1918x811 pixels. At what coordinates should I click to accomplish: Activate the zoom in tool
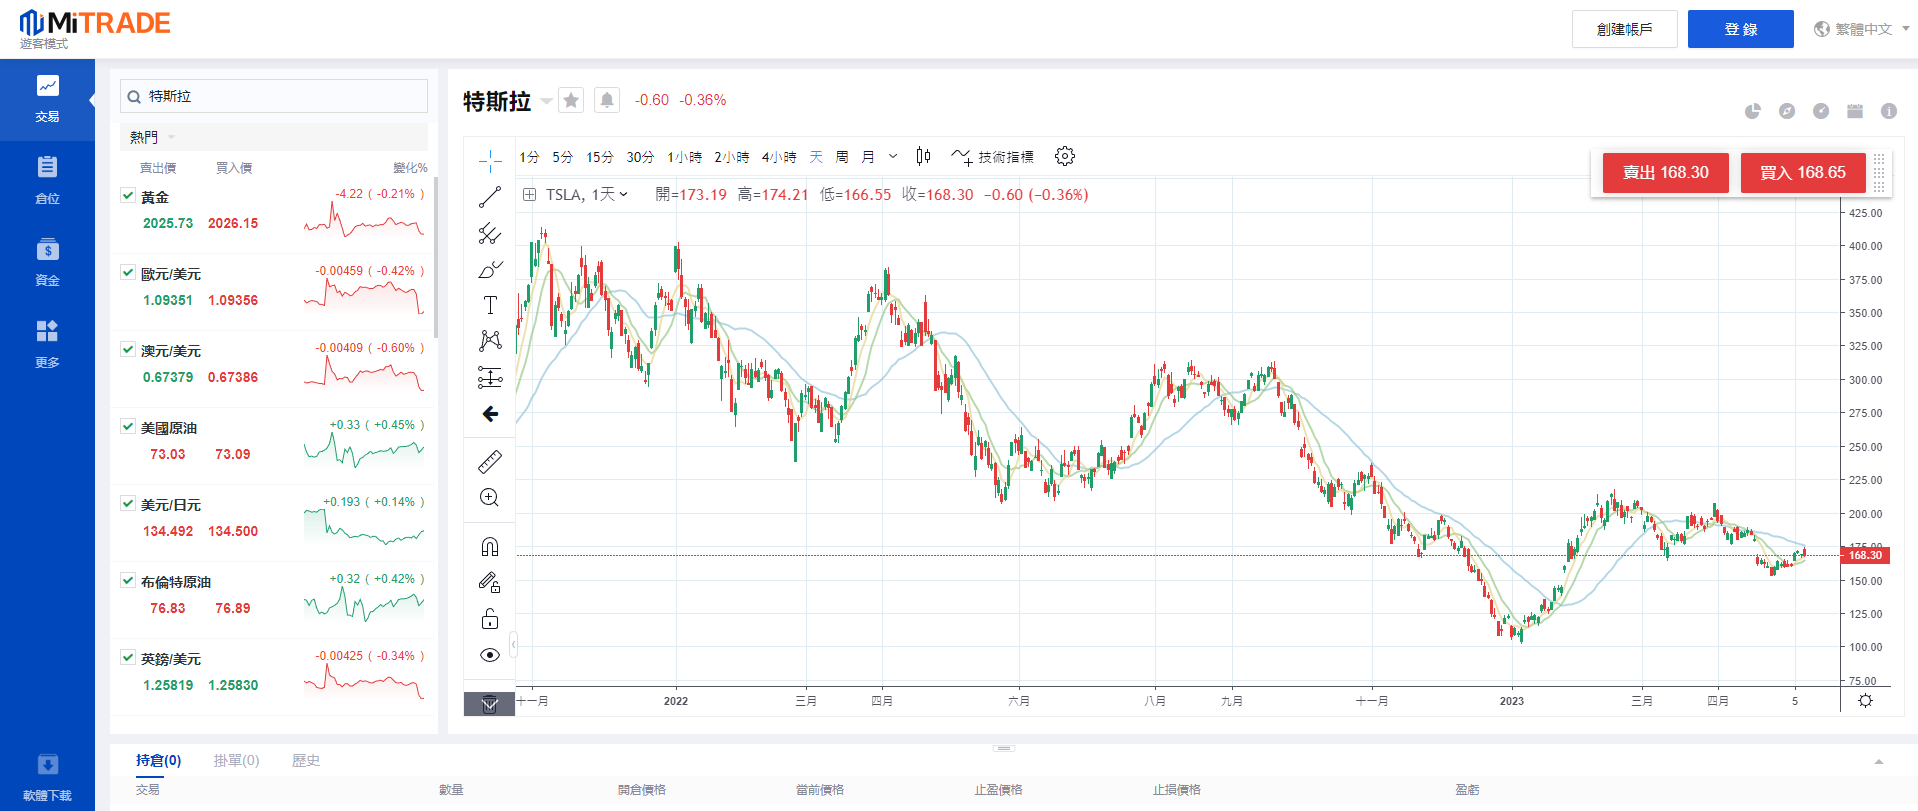coord(489,497)
